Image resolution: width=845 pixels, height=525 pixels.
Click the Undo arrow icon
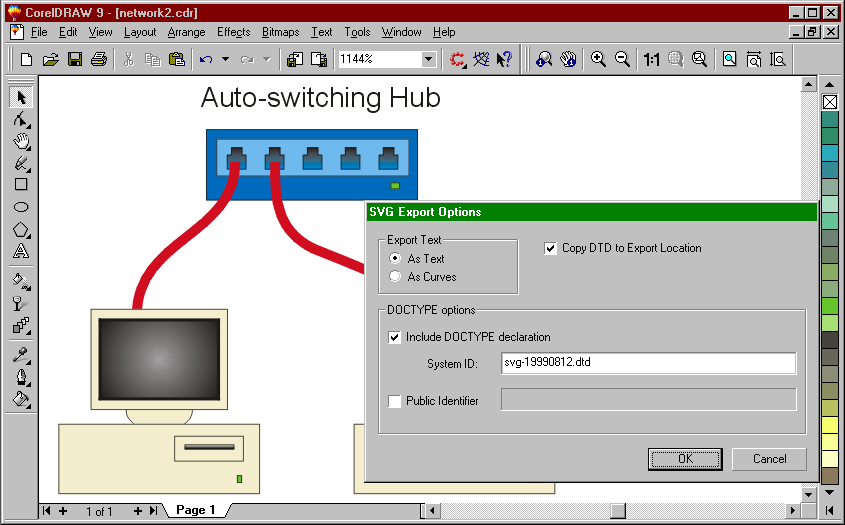click(x=206, y=60)
